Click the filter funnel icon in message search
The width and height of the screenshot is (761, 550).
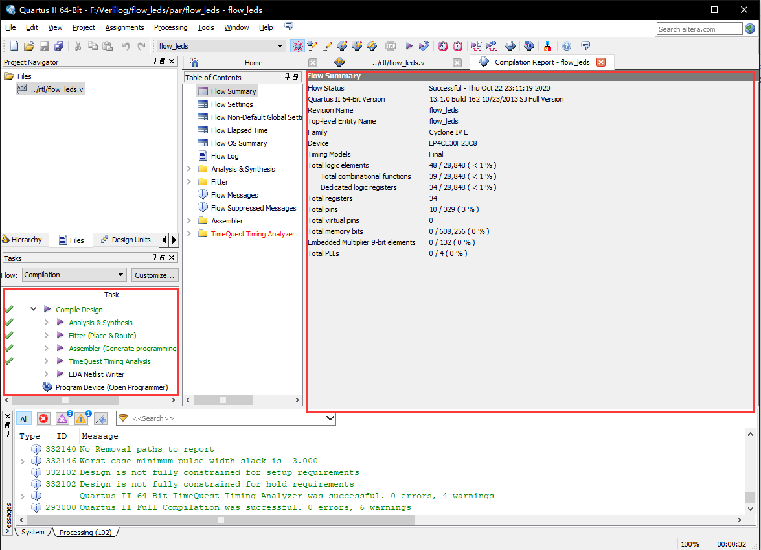pos(123,418)
